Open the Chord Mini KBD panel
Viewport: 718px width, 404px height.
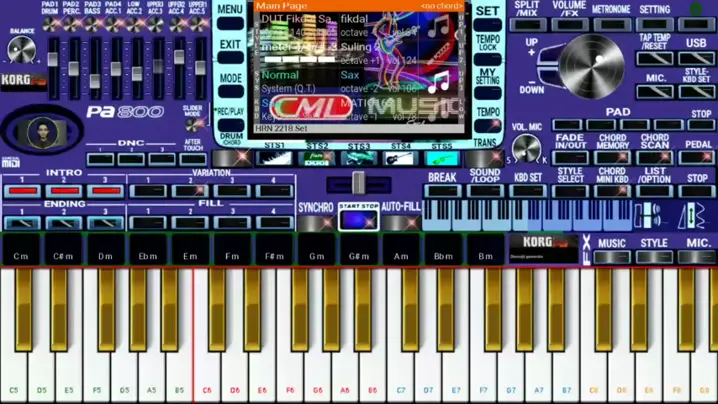[x=612, y=185]
